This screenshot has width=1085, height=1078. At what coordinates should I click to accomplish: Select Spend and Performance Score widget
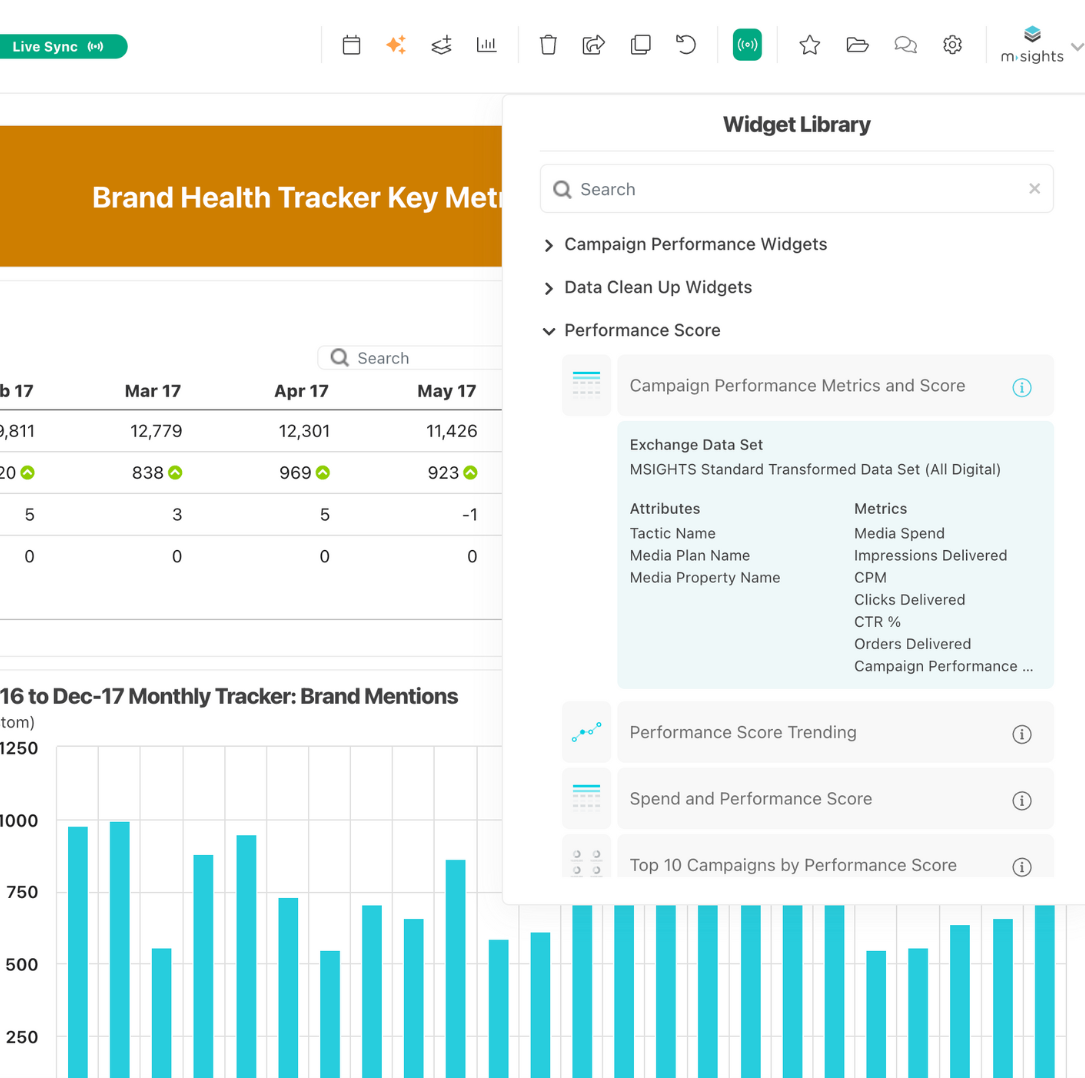(x=750, y=799)
